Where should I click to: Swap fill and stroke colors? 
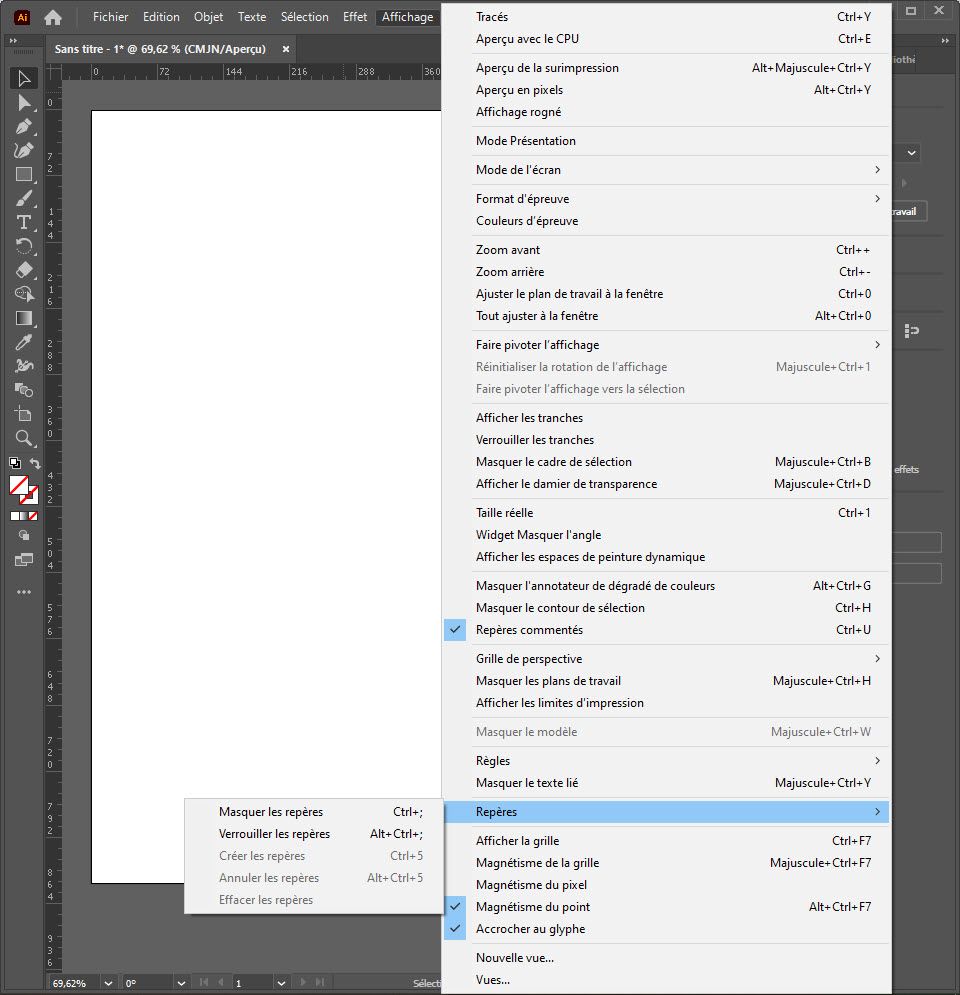tap(35, 464)
